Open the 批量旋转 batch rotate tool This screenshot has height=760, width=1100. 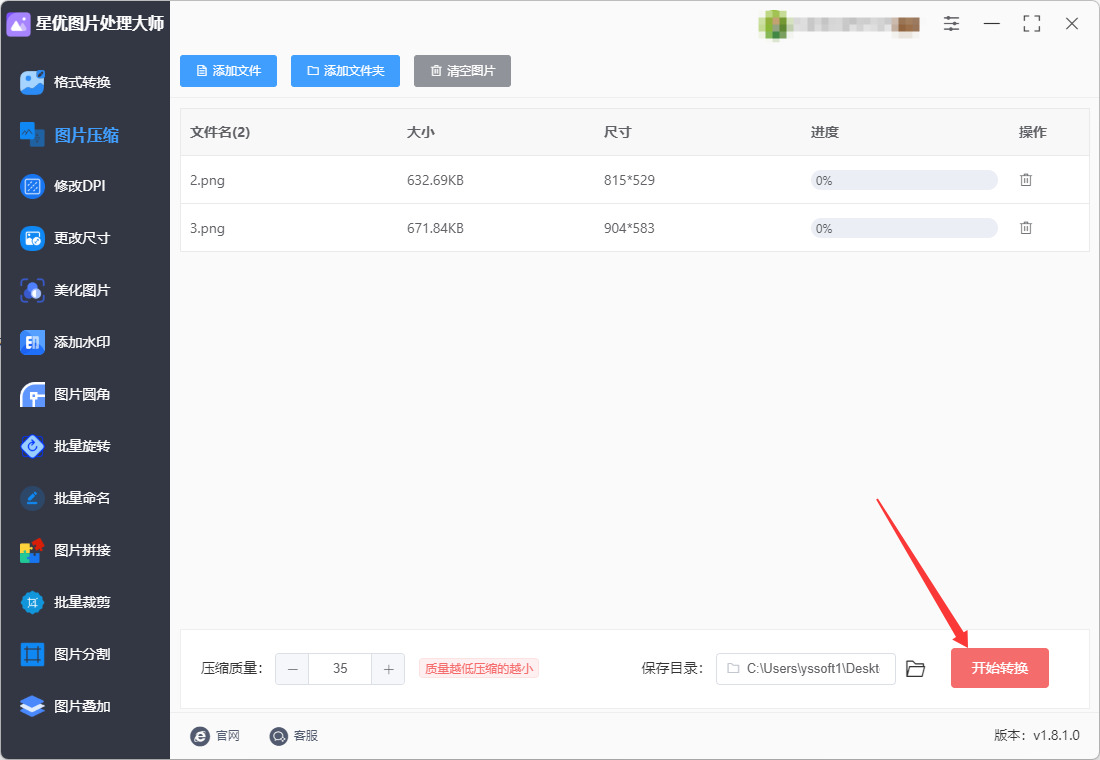(65, 446)
